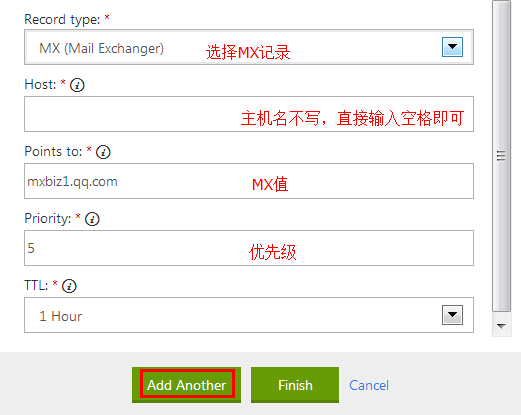
Task: Click the info icon beside Host label
Action: point(77,85)
